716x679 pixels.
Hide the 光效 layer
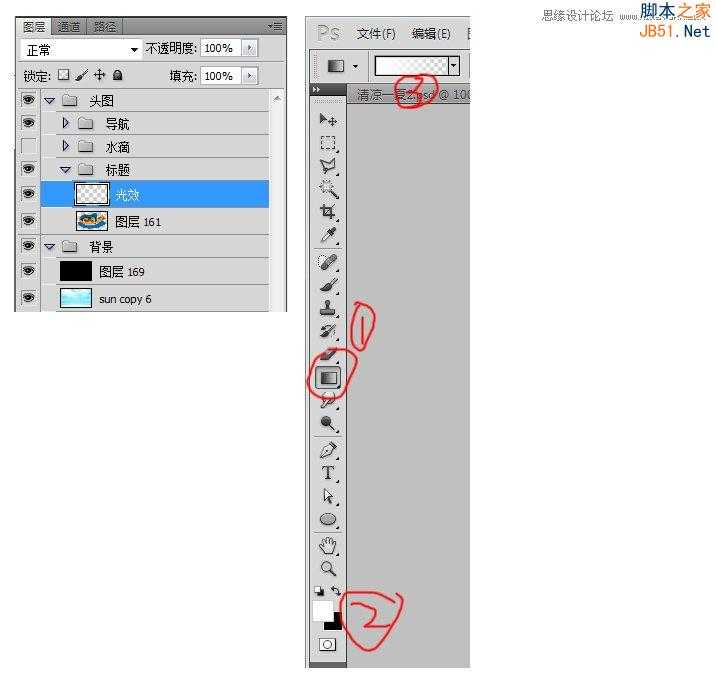(x=28, y=194)
